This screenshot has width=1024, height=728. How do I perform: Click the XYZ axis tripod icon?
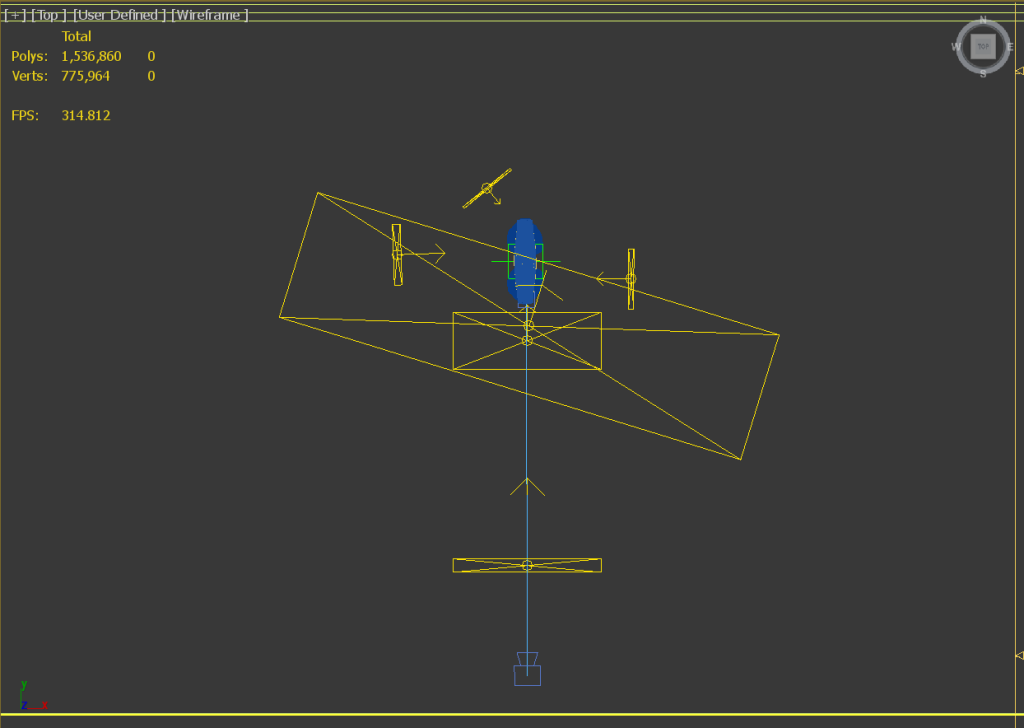click(x=33, y=696)
